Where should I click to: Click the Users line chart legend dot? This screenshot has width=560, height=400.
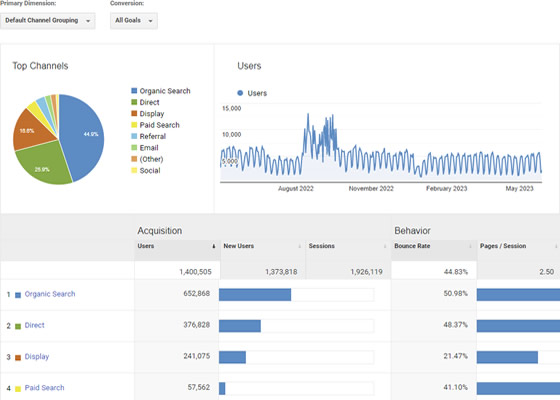[240, 93]
